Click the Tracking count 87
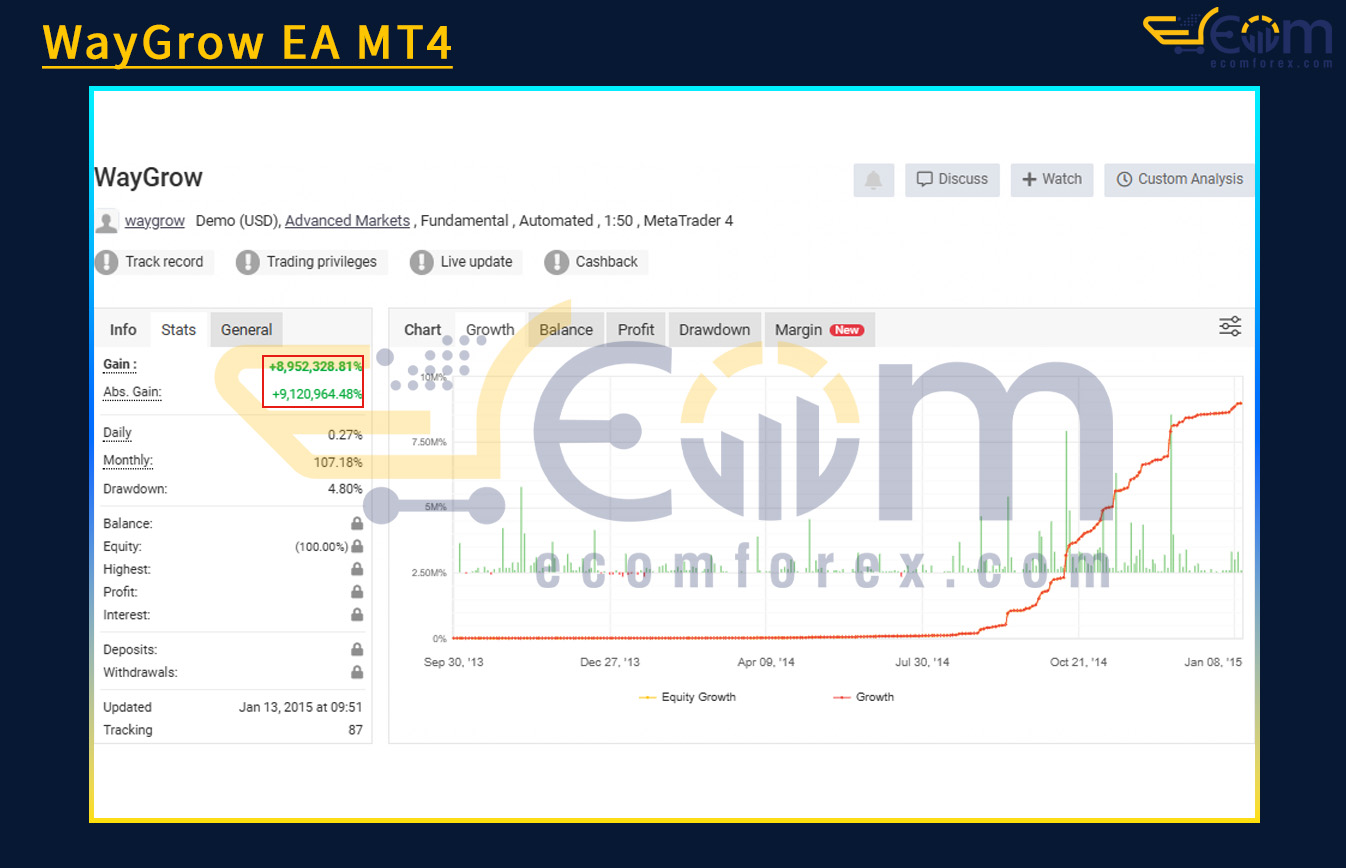Viewport: 1346px width, 868px height. [x=355, y=730]
